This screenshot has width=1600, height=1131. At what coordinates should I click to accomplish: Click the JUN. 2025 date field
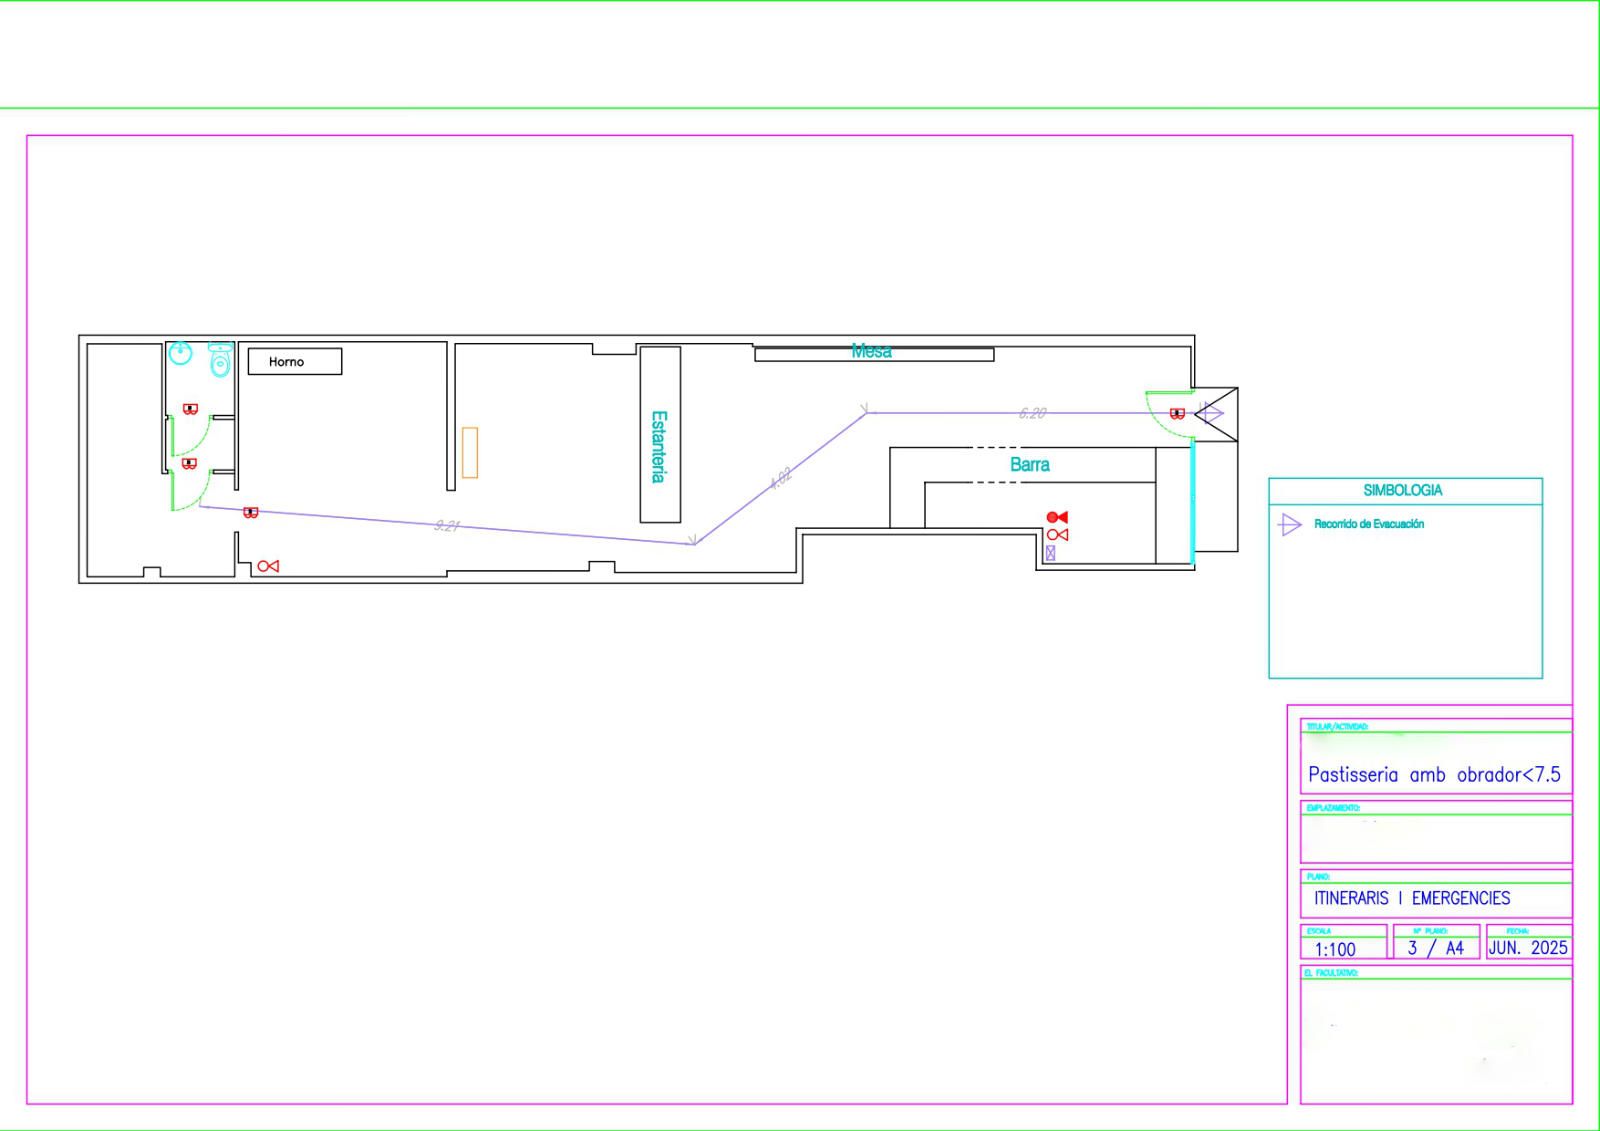1527,947
